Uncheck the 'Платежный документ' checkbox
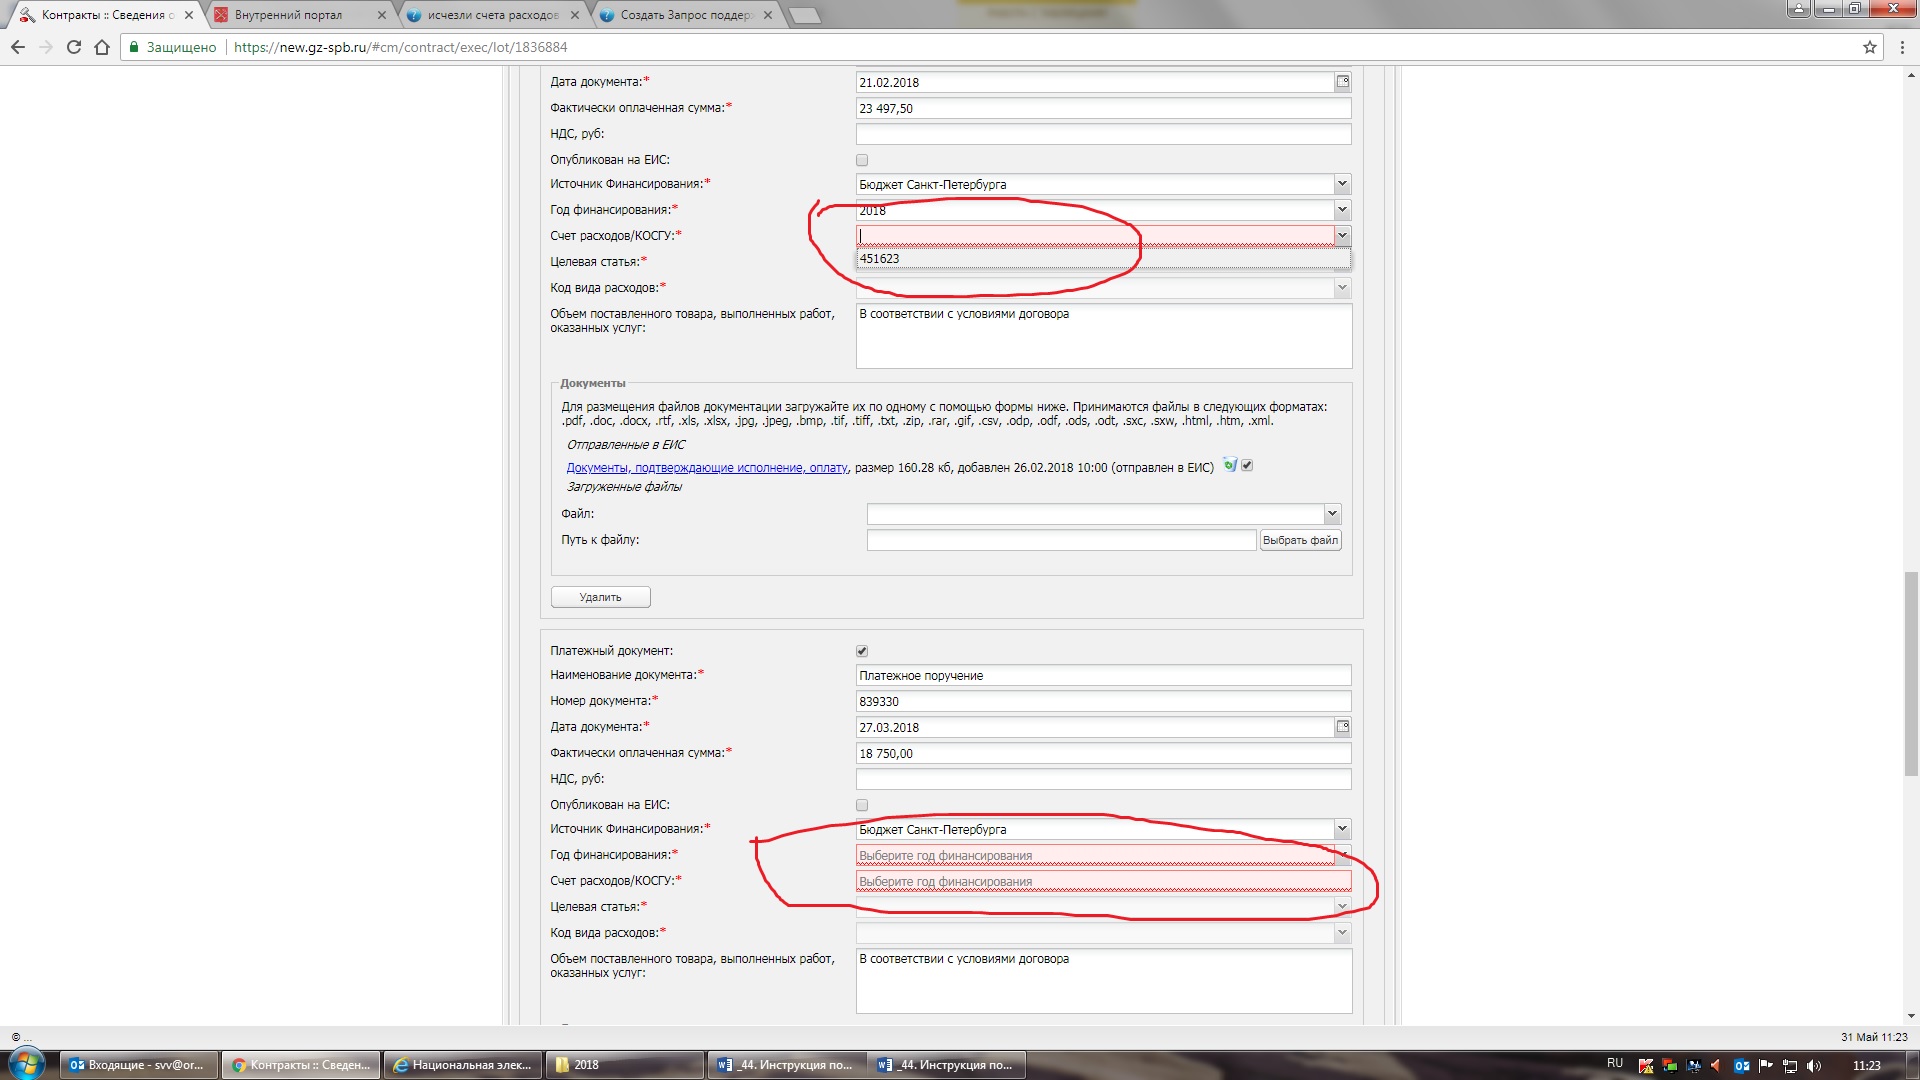1920x1080 pixels. click(x=862, y=651)
